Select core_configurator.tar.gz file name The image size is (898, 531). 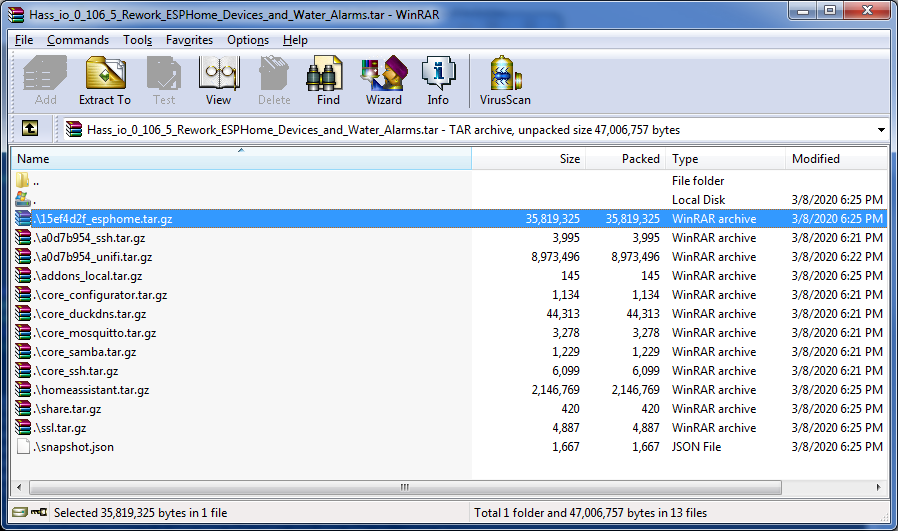[100, 294]
